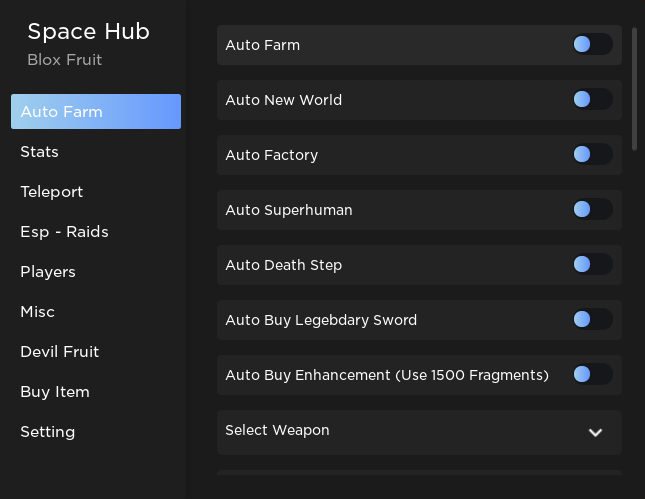Toggle the Auto Farm switch

click(x=593, y=44)
